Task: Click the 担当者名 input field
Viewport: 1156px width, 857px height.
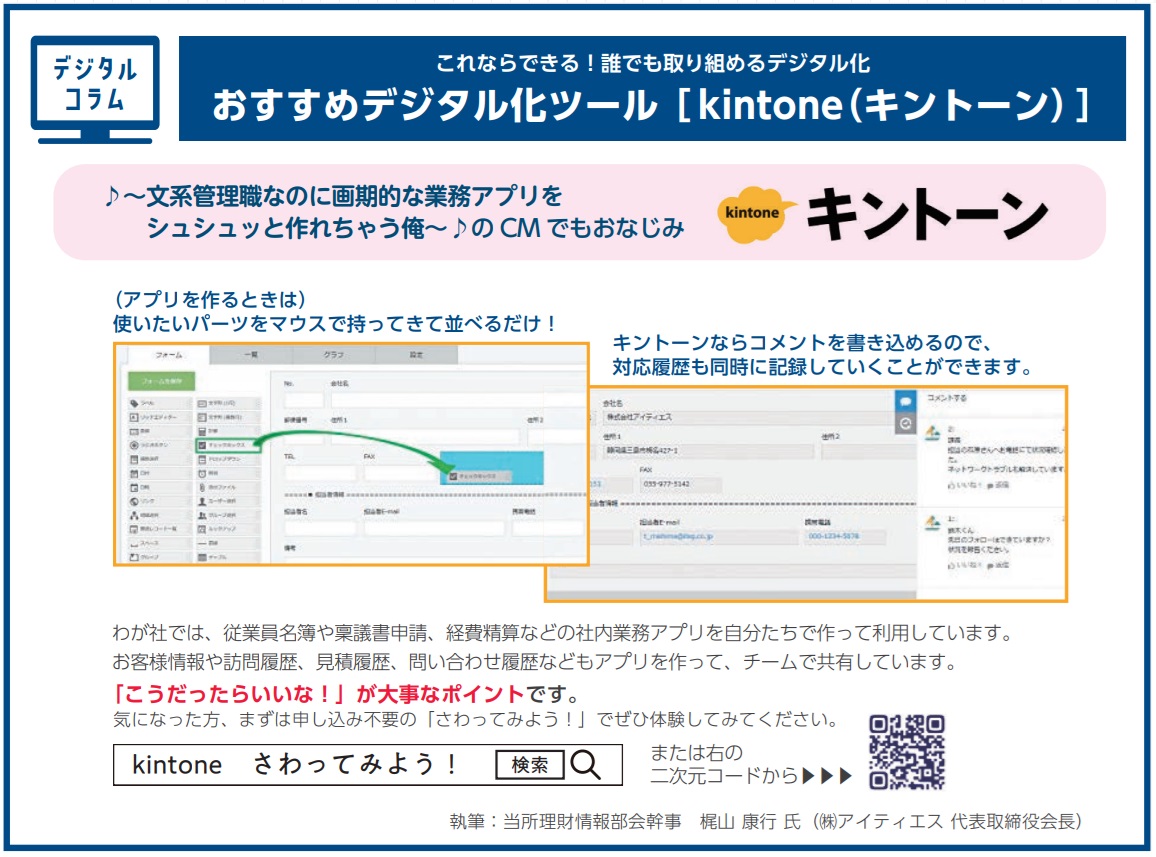Action: pos(320,528)
